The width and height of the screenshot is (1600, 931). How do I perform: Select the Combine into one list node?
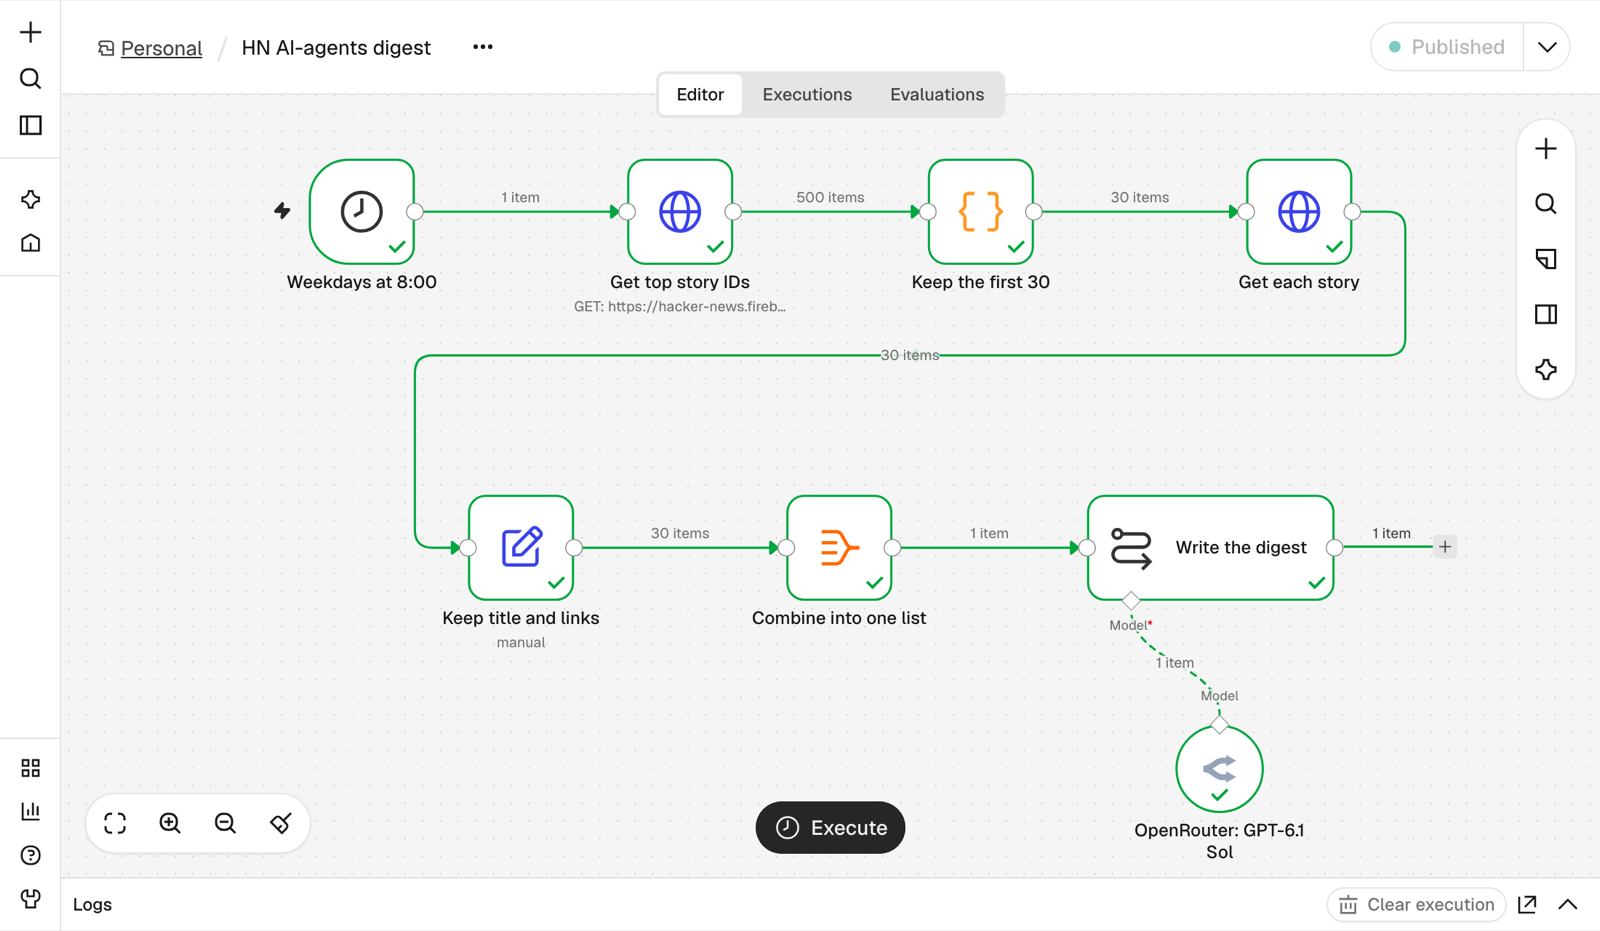pyautogui.click(x=839, y=548)
